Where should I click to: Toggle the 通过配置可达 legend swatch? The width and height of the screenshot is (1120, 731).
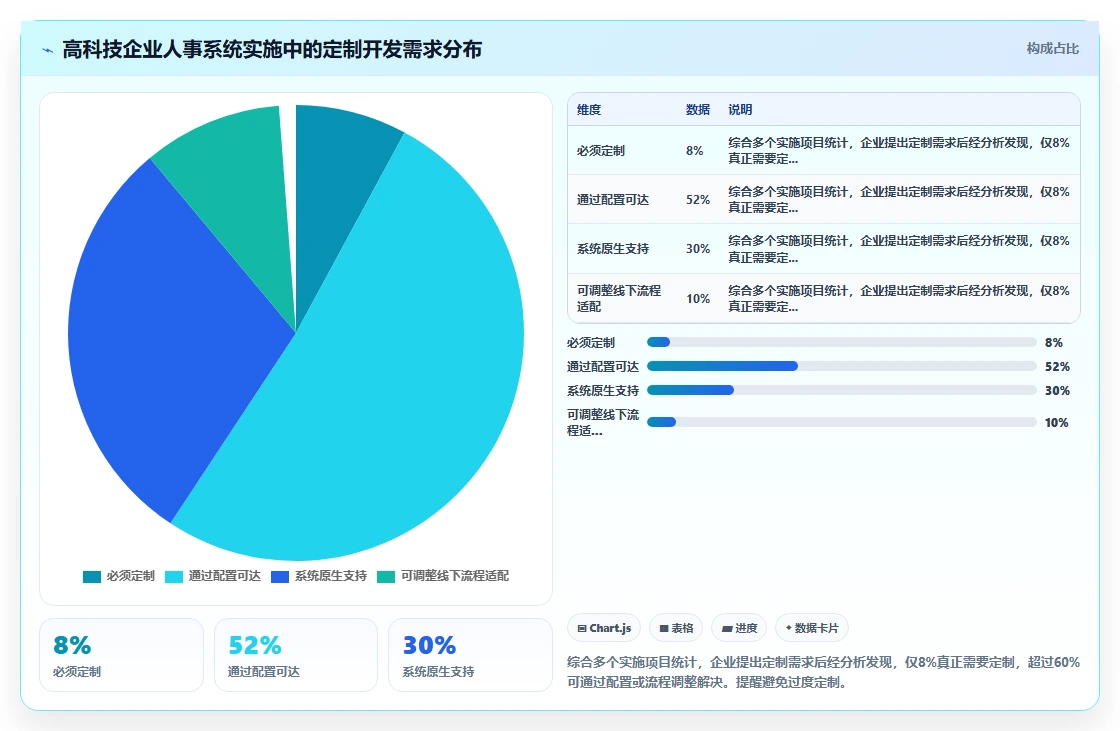tap(174, 577)
